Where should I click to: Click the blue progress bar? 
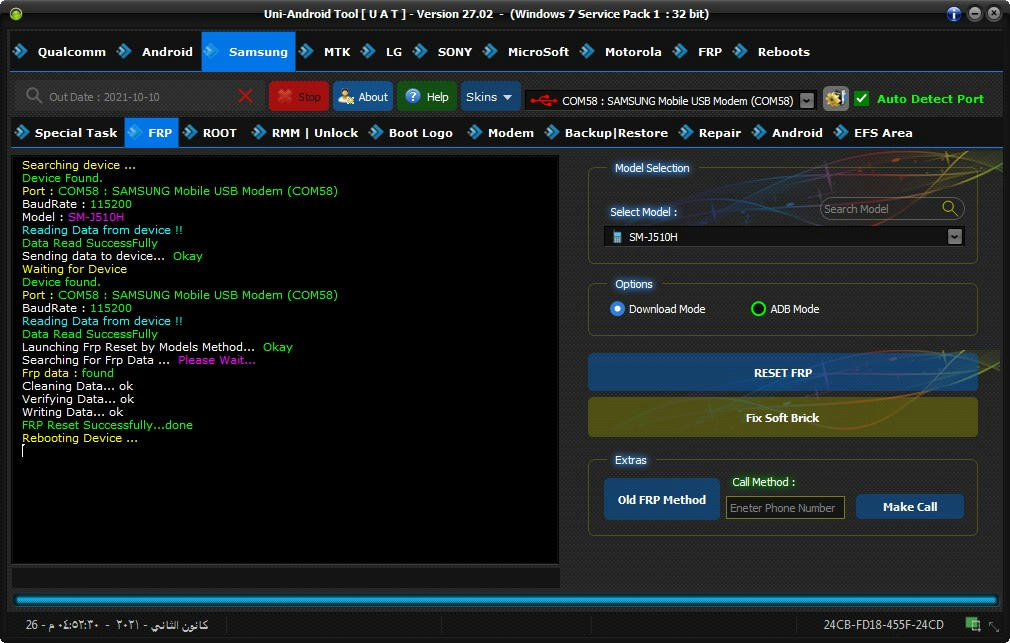(506, 600)
